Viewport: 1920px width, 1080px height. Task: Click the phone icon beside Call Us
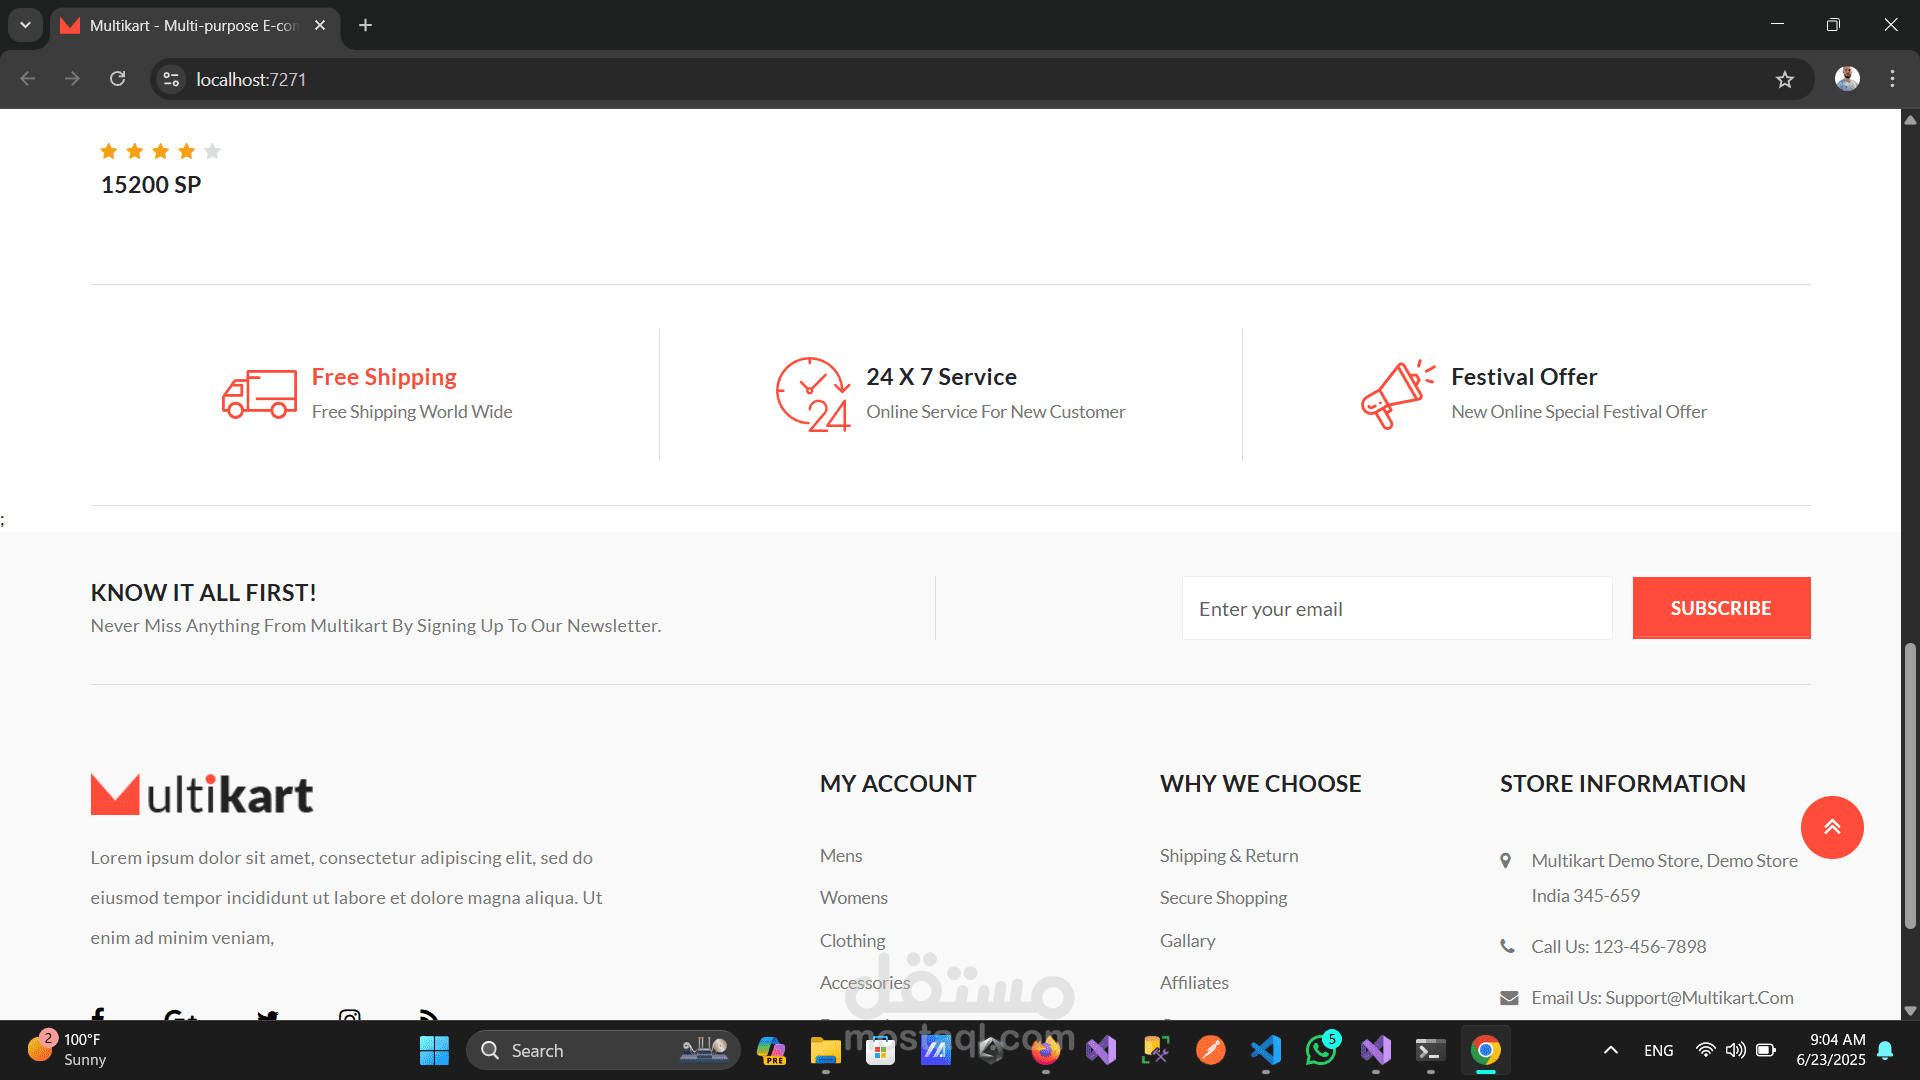coord(1507,946)
